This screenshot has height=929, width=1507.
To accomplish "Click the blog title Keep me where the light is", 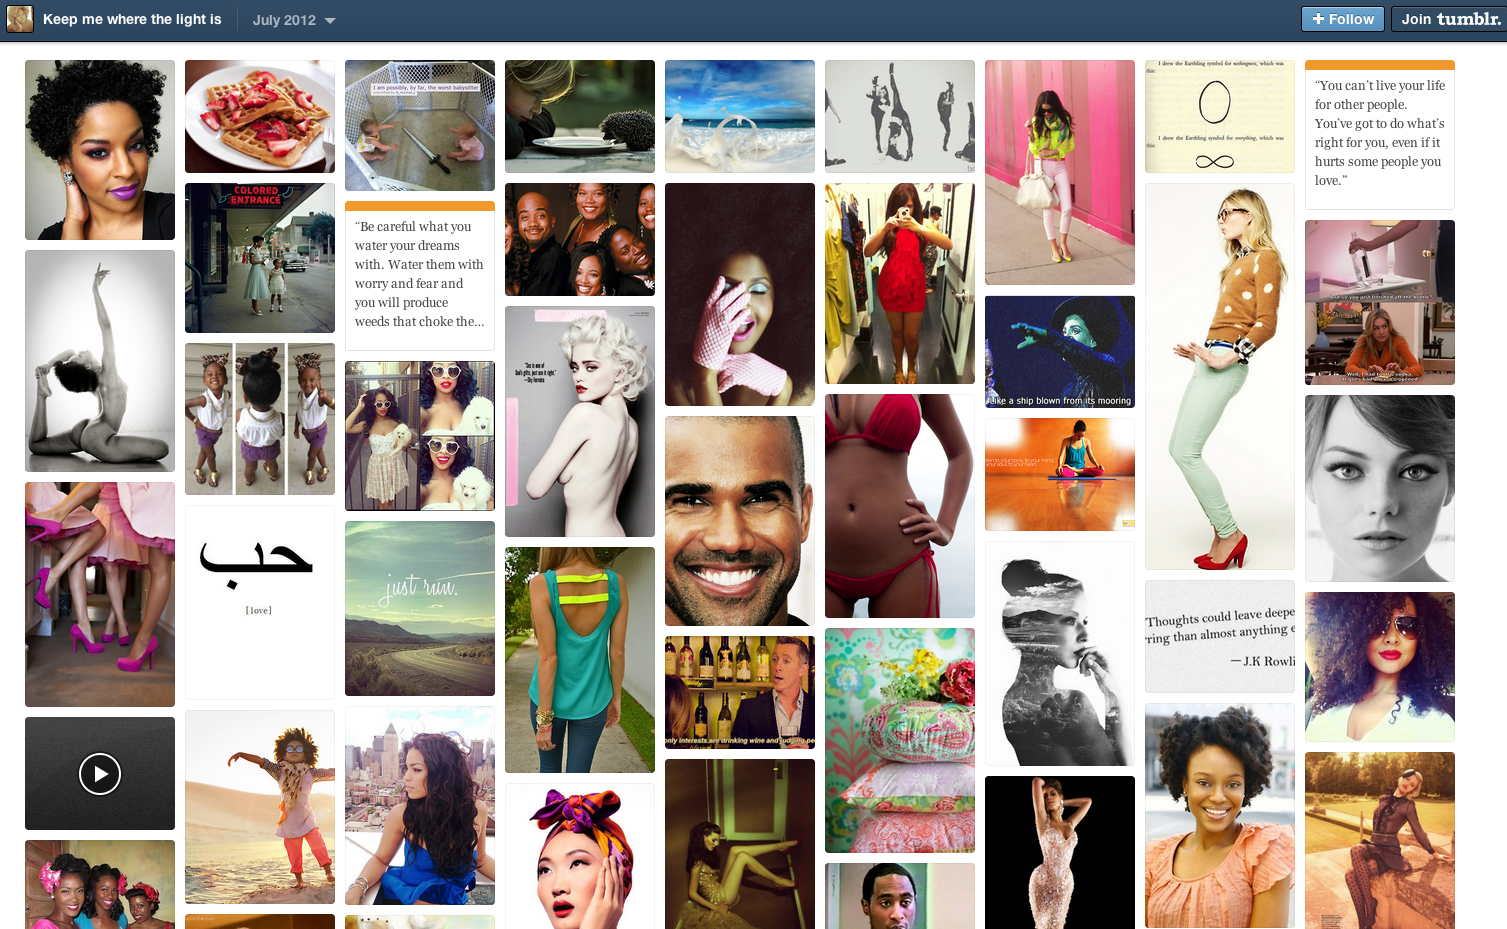I will point(131,18).
